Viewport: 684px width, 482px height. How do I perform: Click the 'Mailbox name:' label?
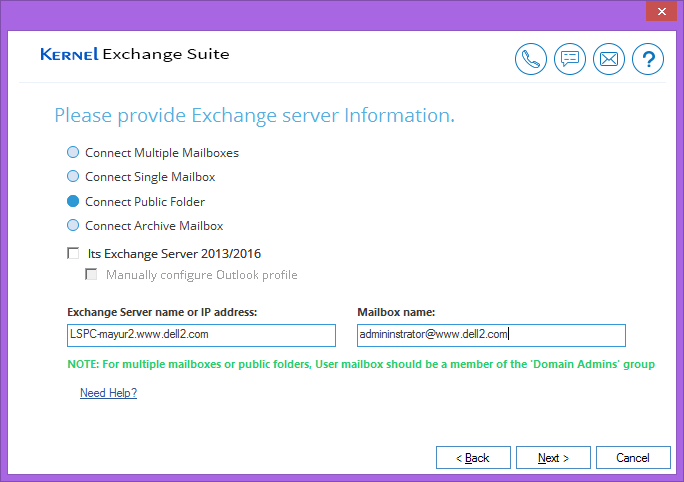point(396,312)
